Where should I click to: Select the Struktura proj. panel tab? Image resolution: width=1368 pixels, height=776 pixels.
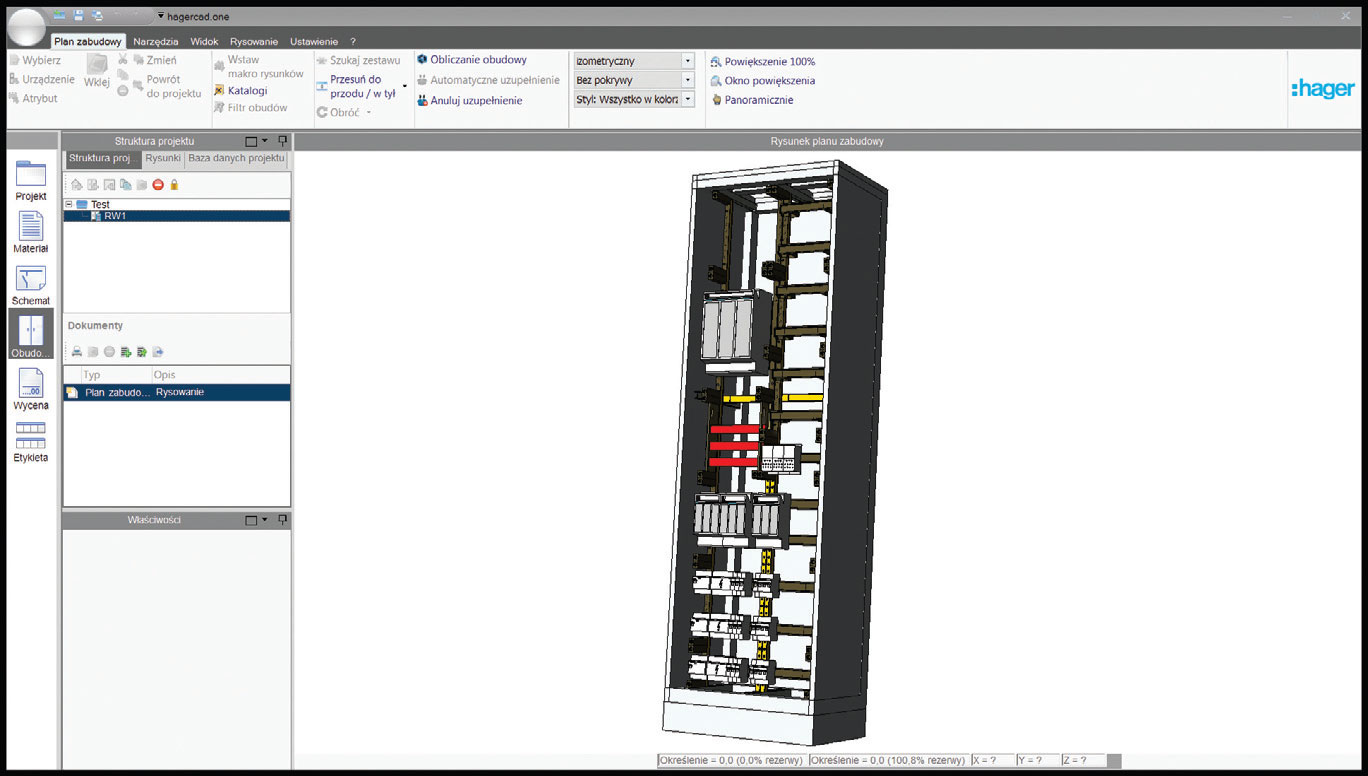coord(102,158)
